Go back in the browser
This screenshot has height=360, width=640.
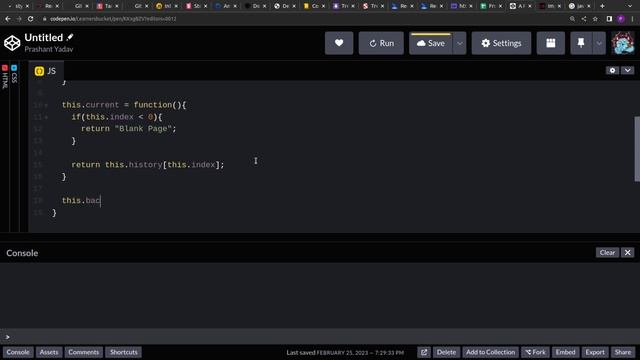8,19
